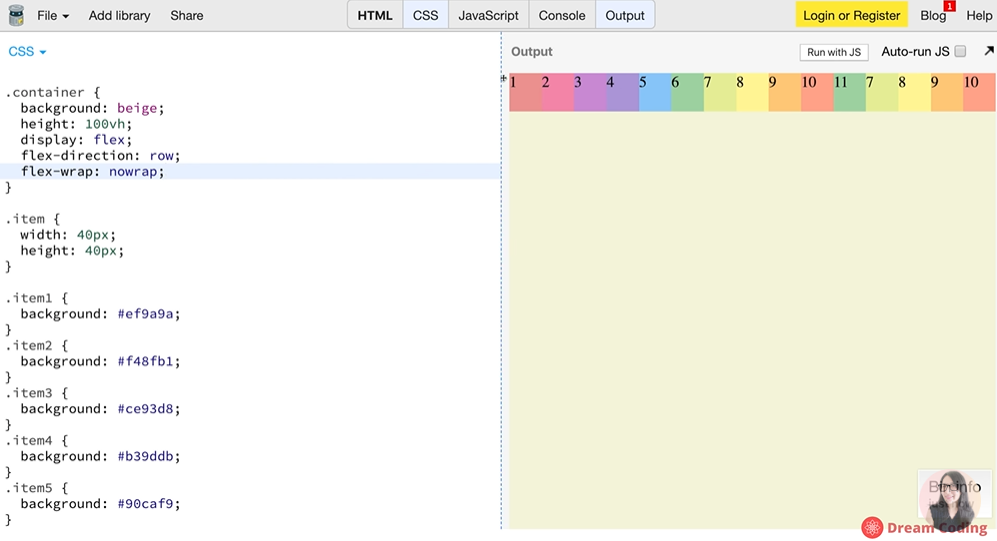Pop out the output with arrow icon
This screenshot has height=541, width=997.
(x=989, y=51)
